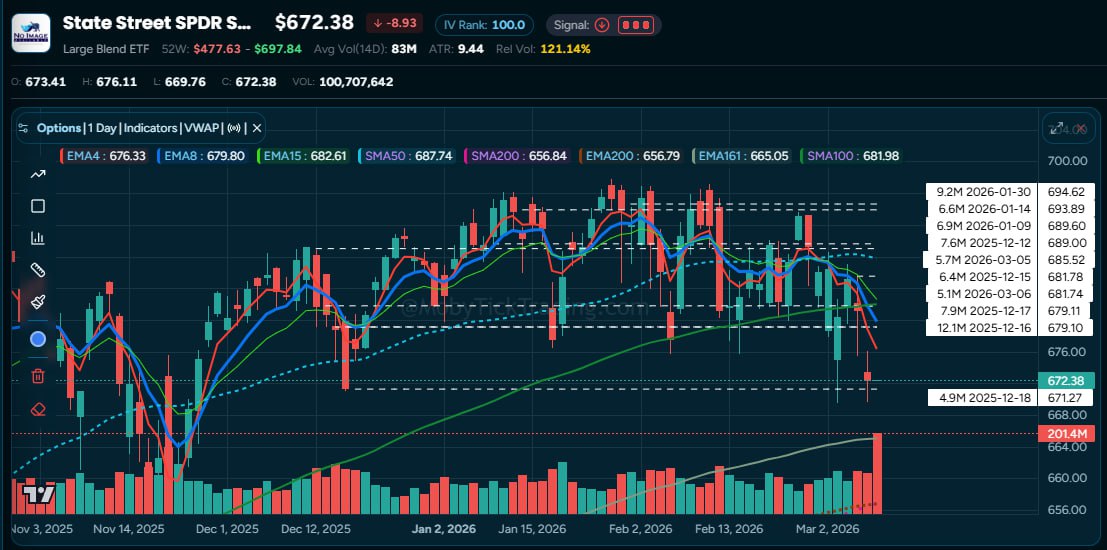The image size is (1107, 550).
Task: Click the bar chart tool icon
Action: [x=38, y=238]
